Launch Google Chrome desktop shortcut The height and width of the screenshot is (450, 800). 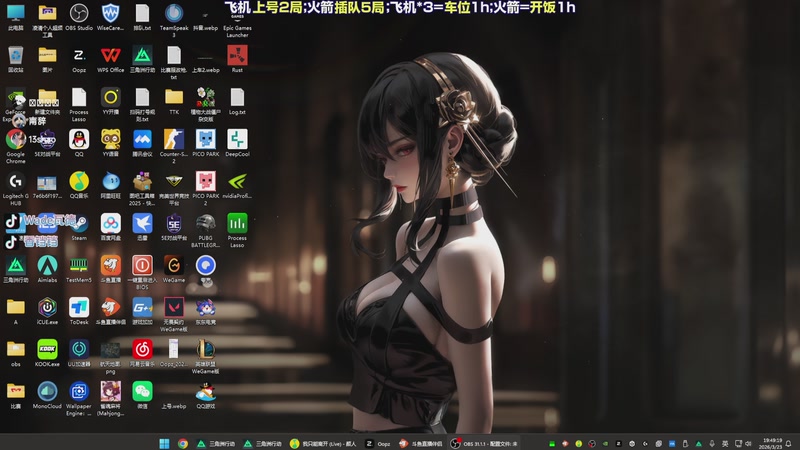click(x=16, y=146)
